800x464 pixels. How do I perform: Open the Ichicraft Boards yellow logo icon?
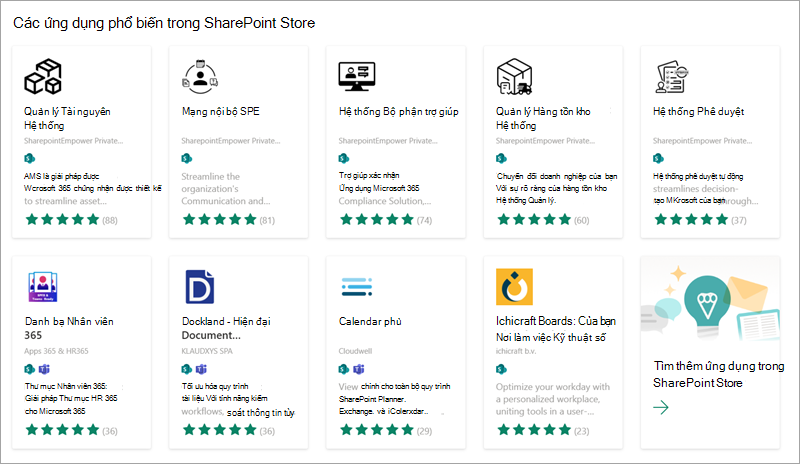pos(514,287)
